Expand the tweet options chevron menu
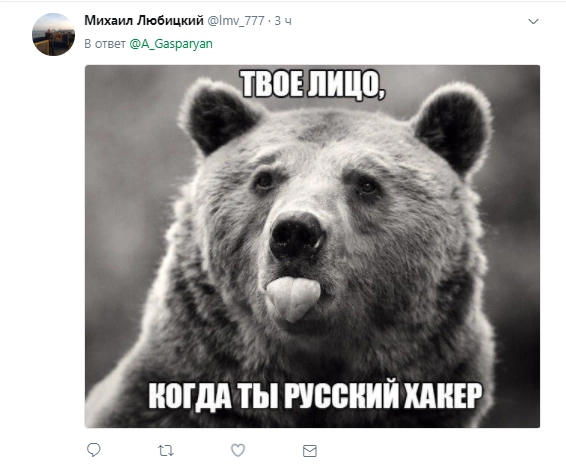This screenshot has width=566, height=465. coord(533,21)
